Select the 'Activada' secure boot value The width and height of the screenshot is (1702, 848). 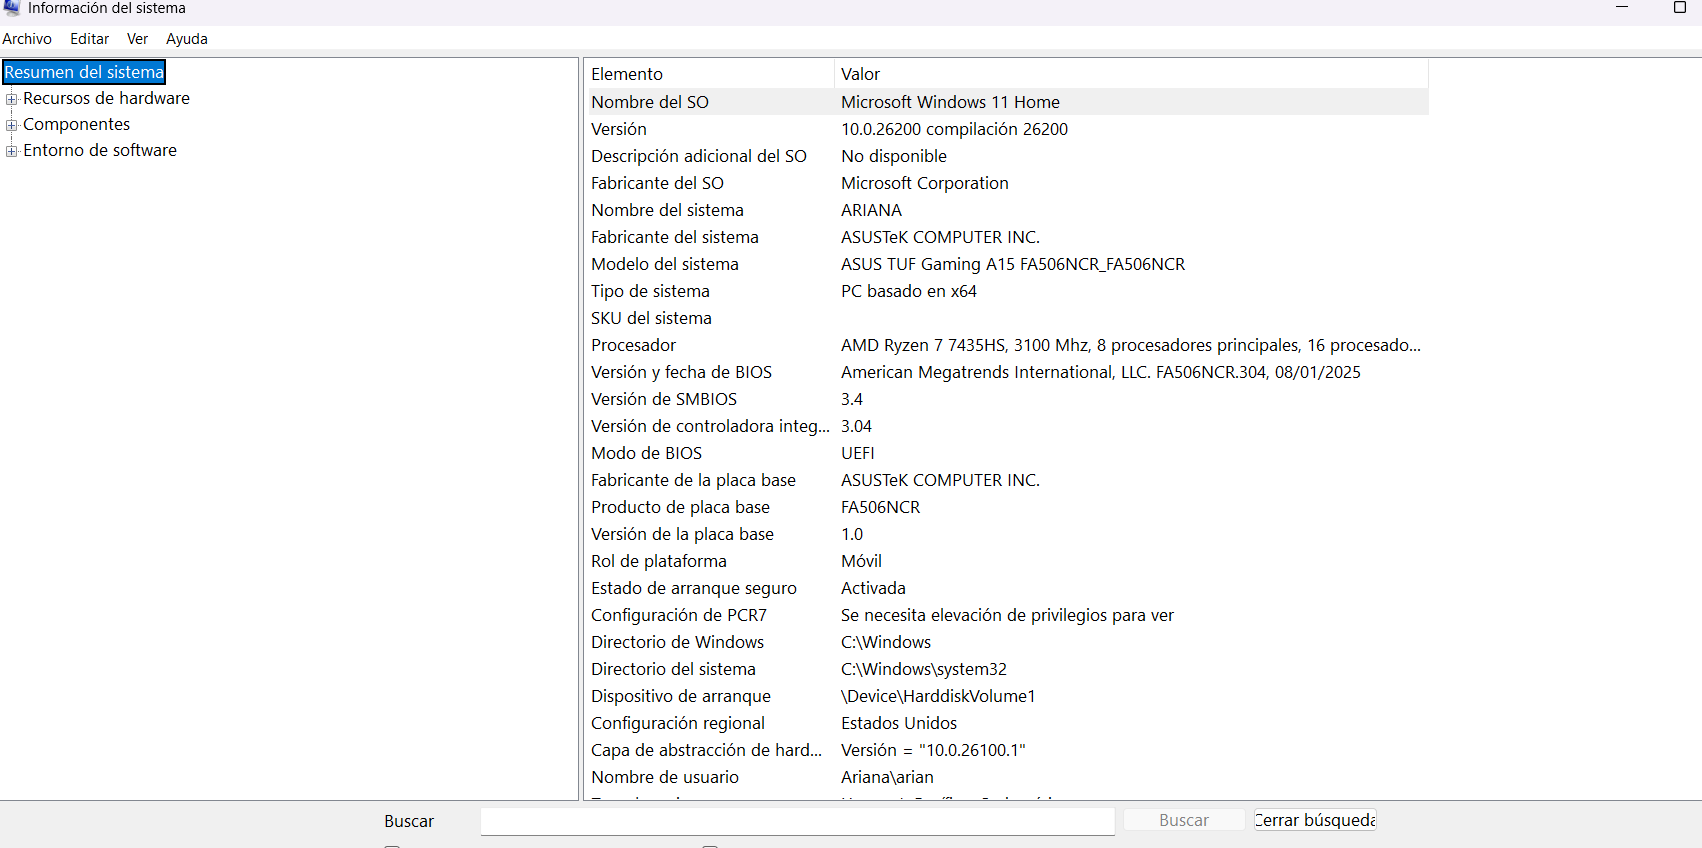873,588
